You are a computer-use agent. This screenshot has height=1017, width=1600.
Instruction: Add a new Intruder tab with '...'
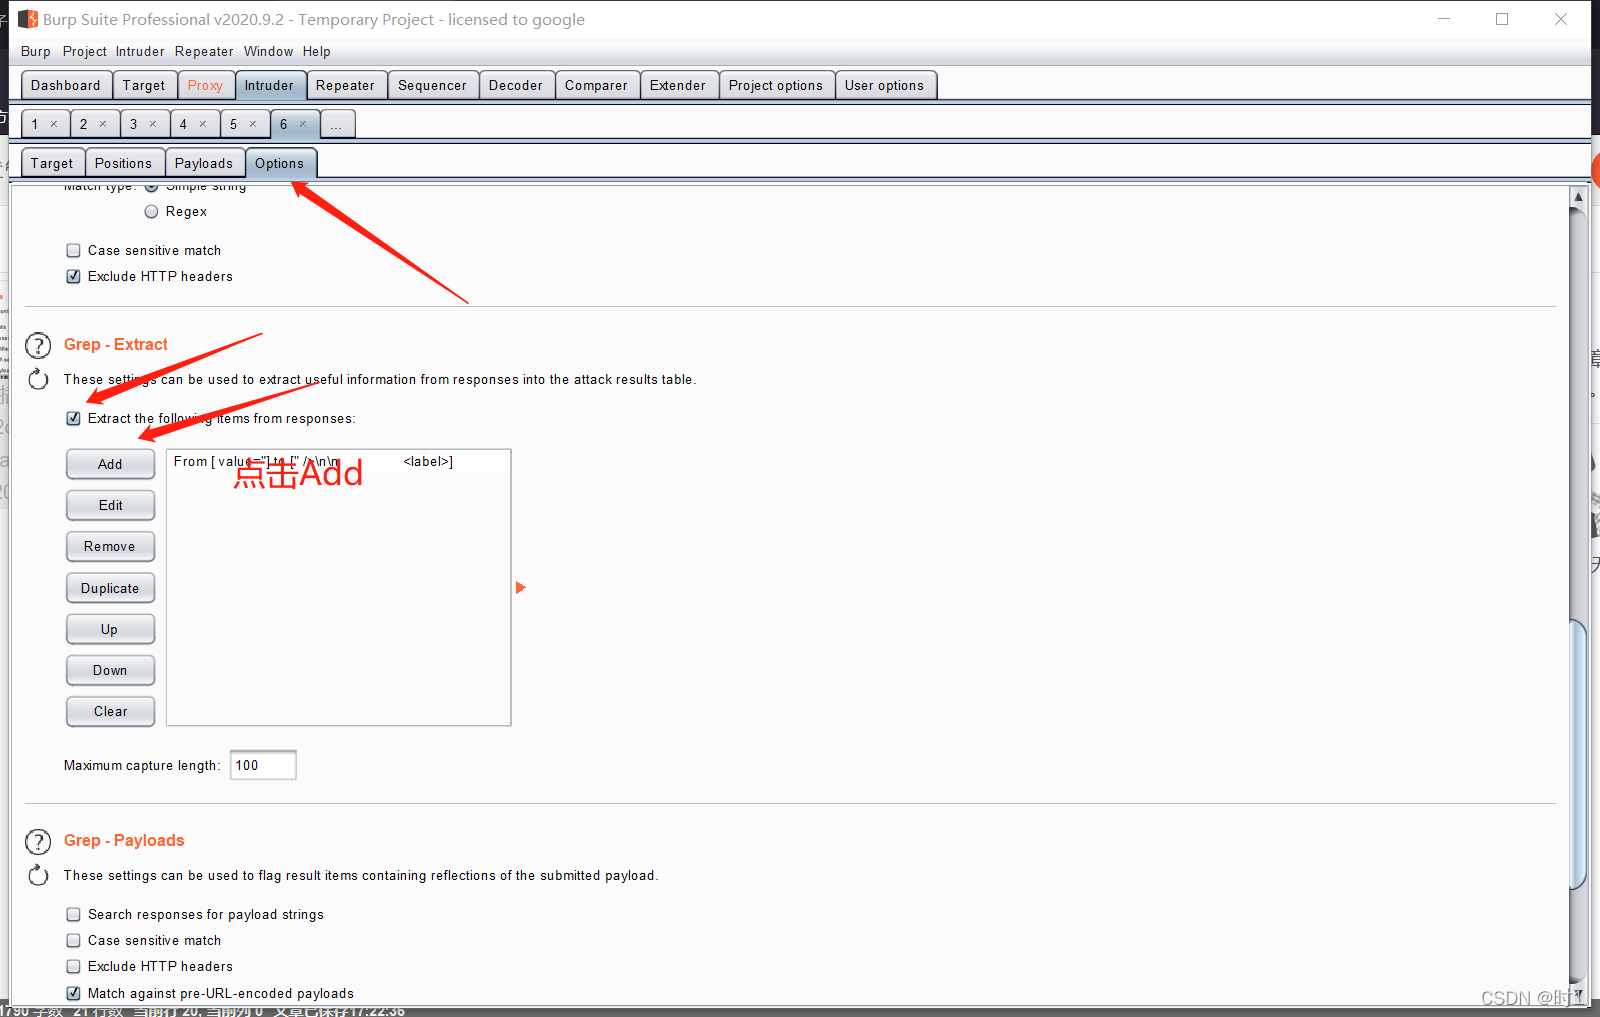[x=337, y=125]
